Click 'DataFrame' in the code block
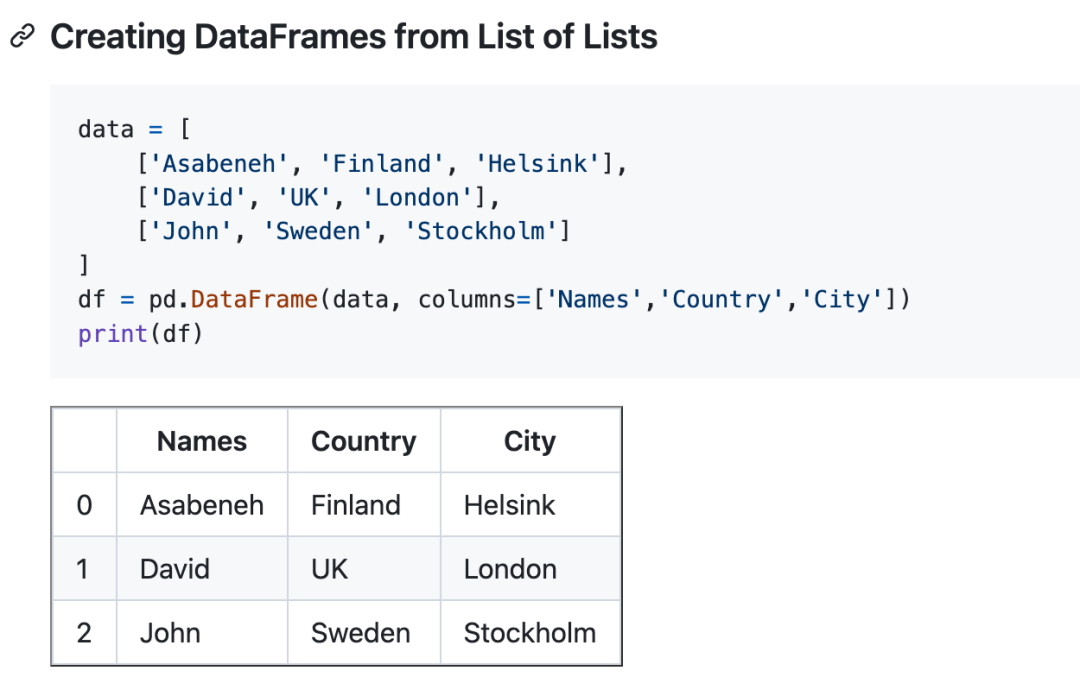This screenshot has width=1080, height=696. [254, 300]
